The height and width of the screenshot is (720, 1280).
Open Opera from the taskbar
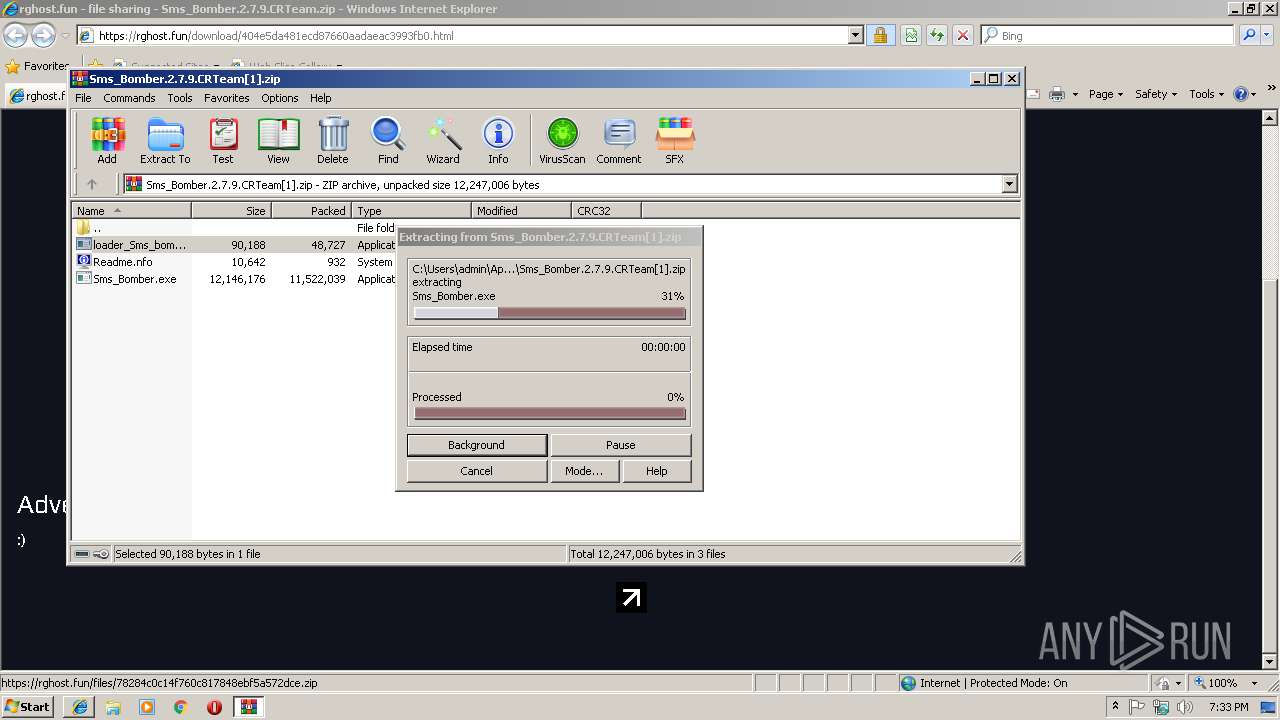tap(214, 707)
